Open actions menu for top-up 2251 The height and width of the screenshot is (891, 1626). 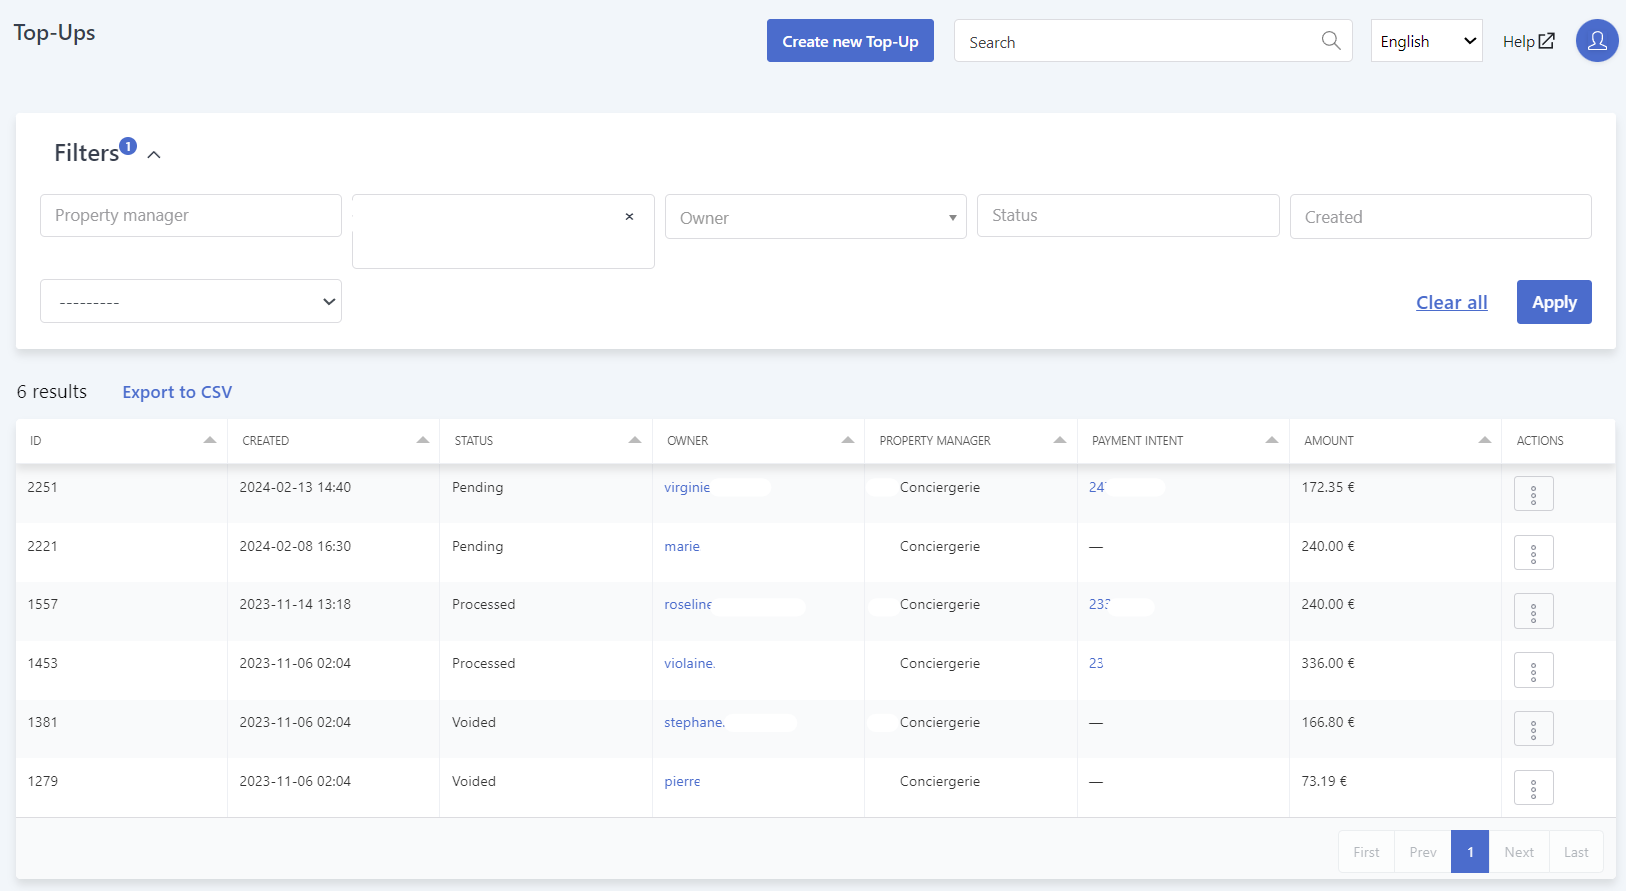click(x=1533, y=494)
